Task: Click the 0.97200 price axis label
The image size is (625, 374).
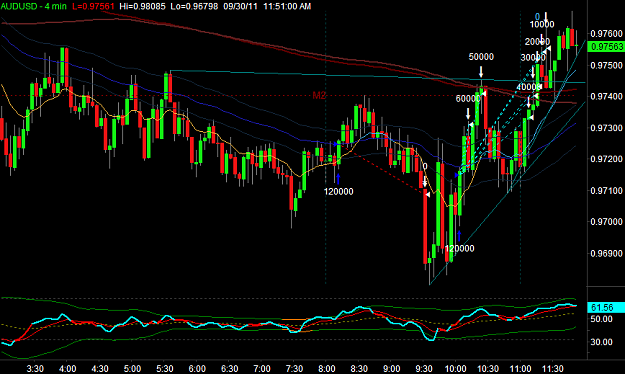Action: pyautogui.click(x=606, y=159)
